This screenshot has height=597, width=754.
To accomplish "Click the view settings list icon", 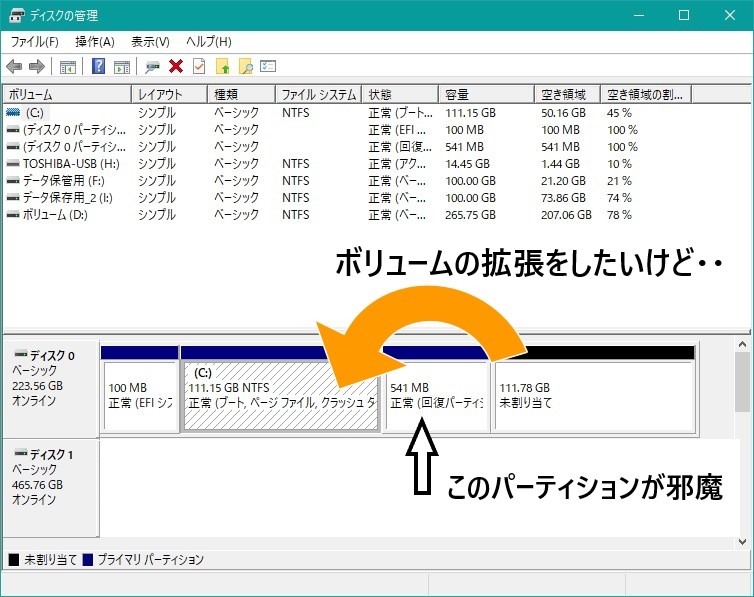I will (x=268, y=66).
